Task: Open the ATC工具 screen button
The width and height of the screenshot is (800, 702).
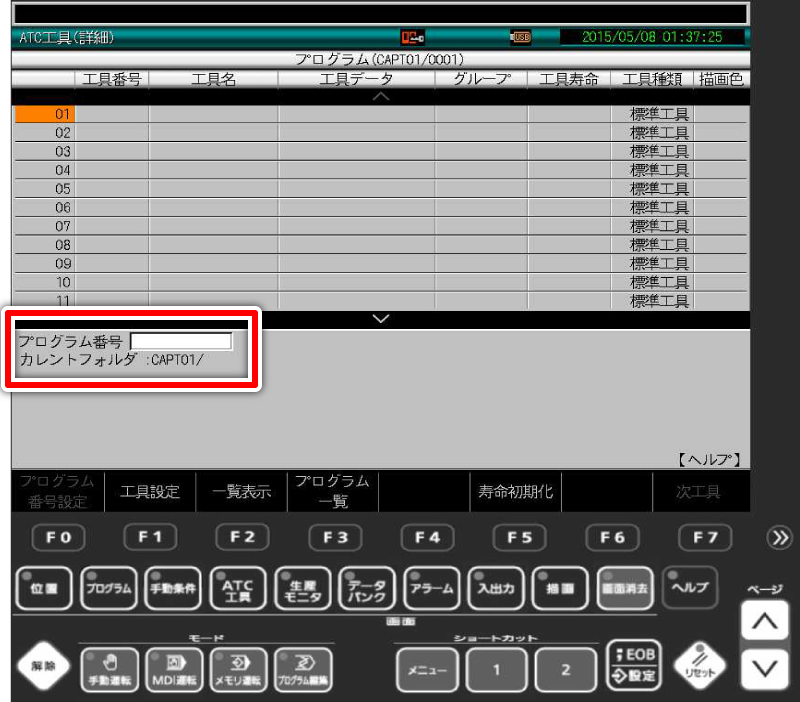Action: (238, 589)
